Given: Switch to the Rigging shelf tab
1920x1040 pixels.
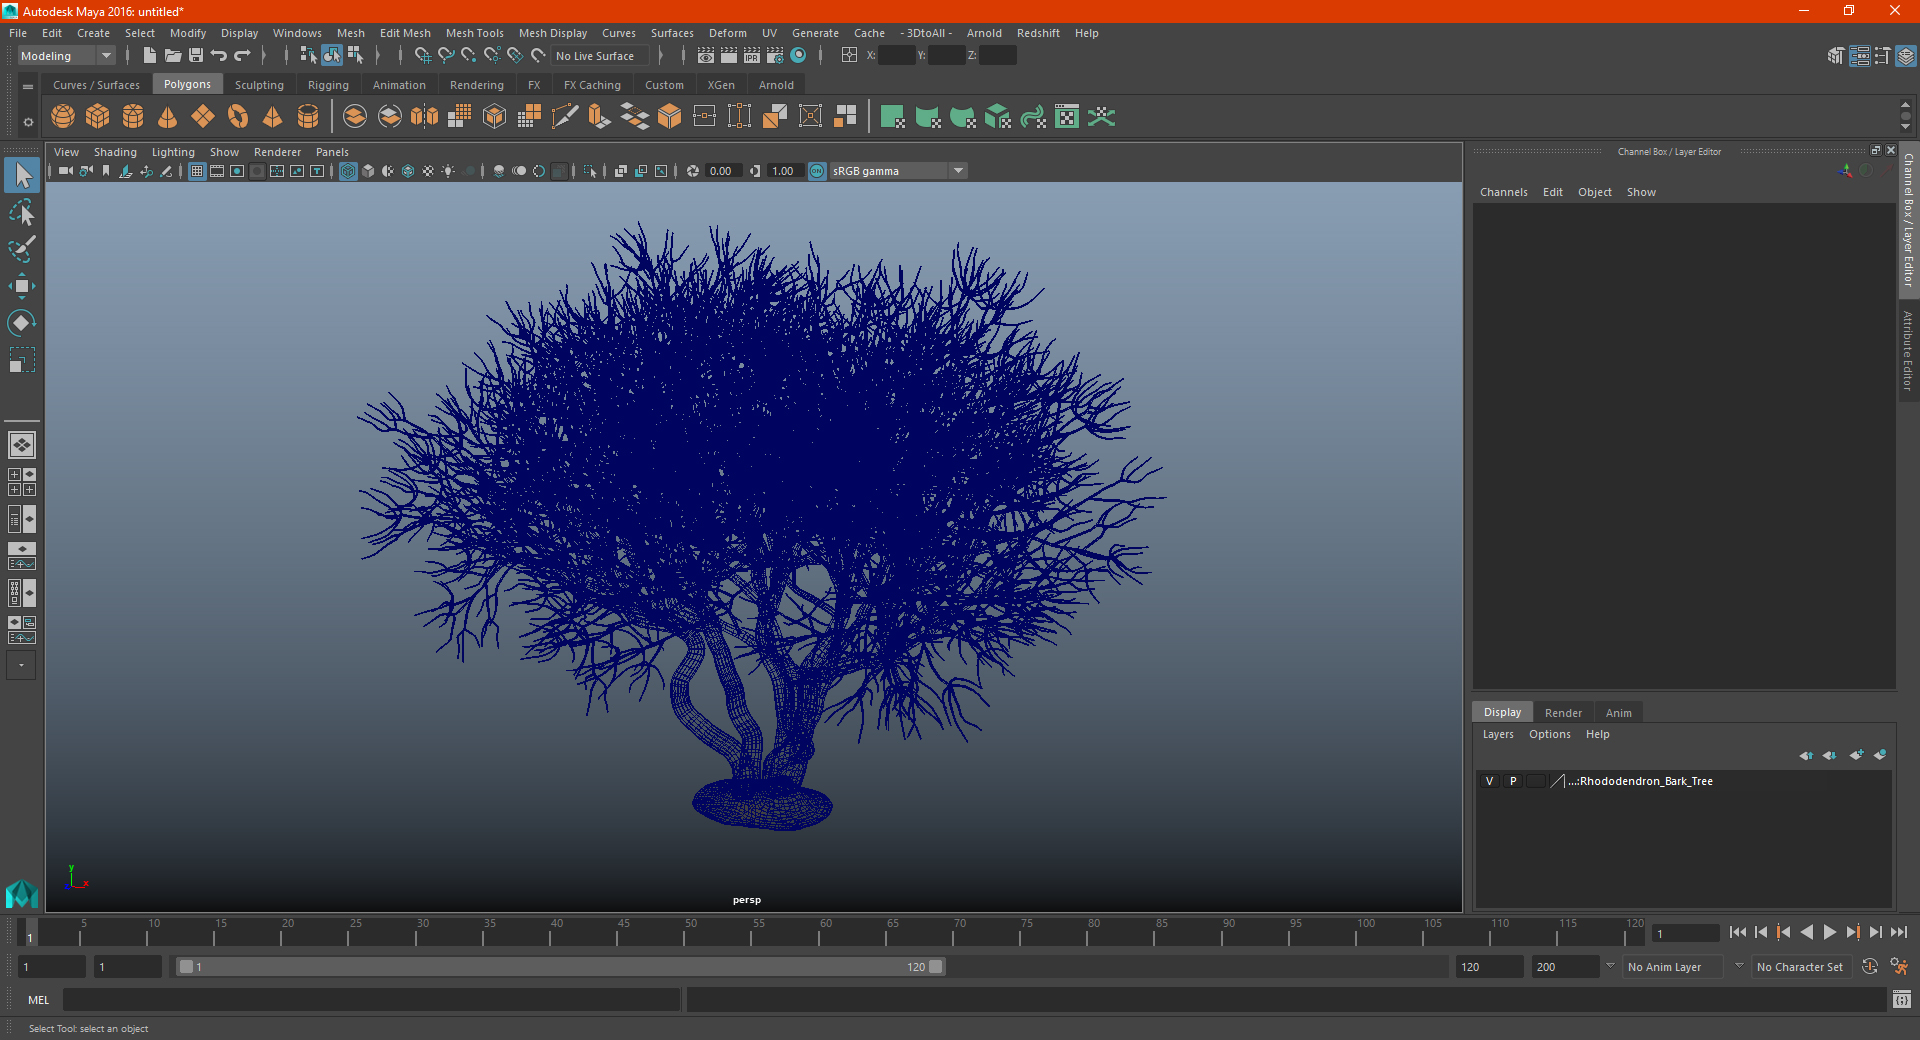Looking at the screenshot, I should pyautogui.click(x=328, y=85).
